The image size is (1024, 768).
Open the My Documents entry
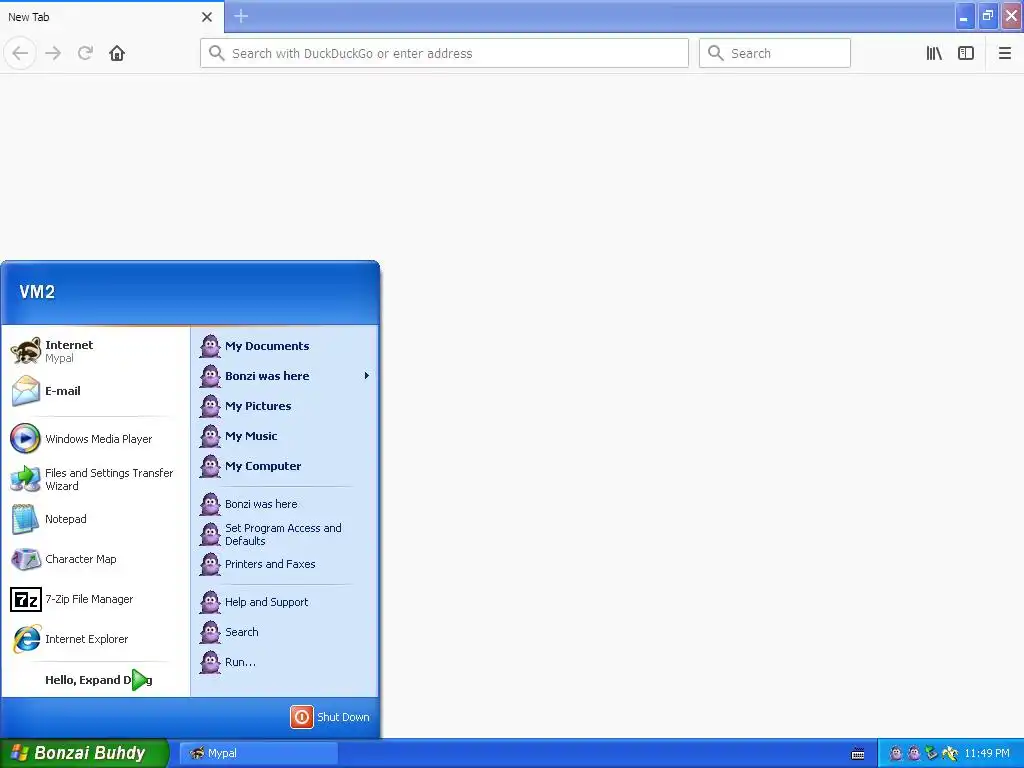click(x=285, y=345)
